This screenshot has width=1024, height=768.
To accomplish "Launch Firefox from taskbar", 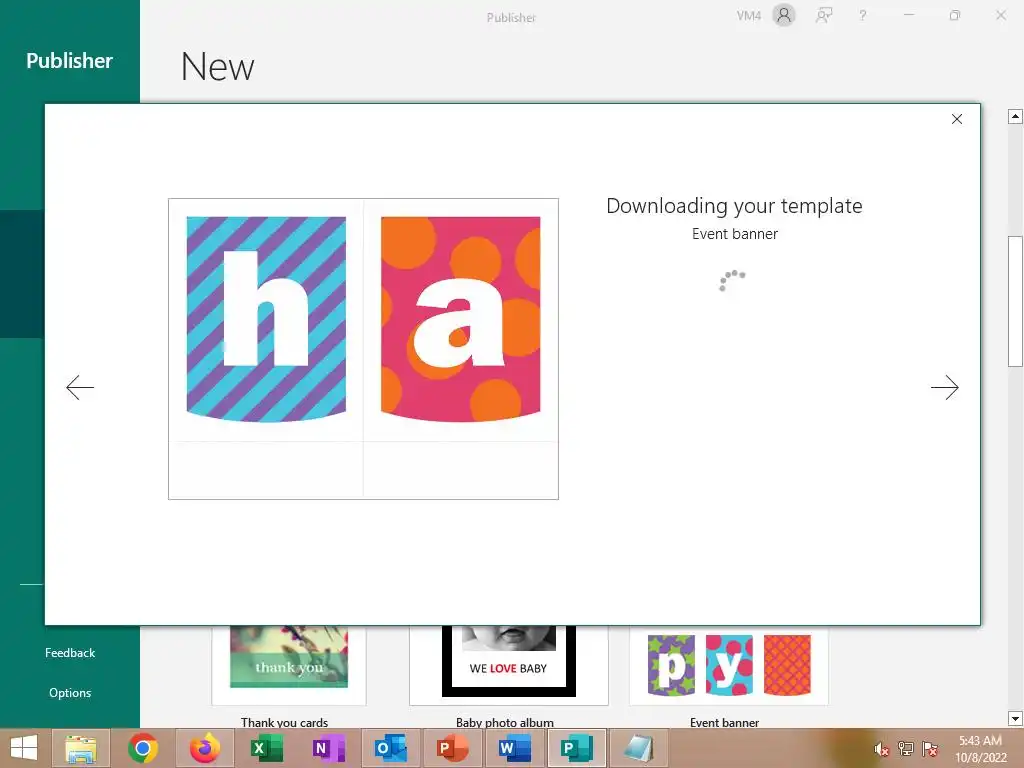I will [x=204, y=748].
